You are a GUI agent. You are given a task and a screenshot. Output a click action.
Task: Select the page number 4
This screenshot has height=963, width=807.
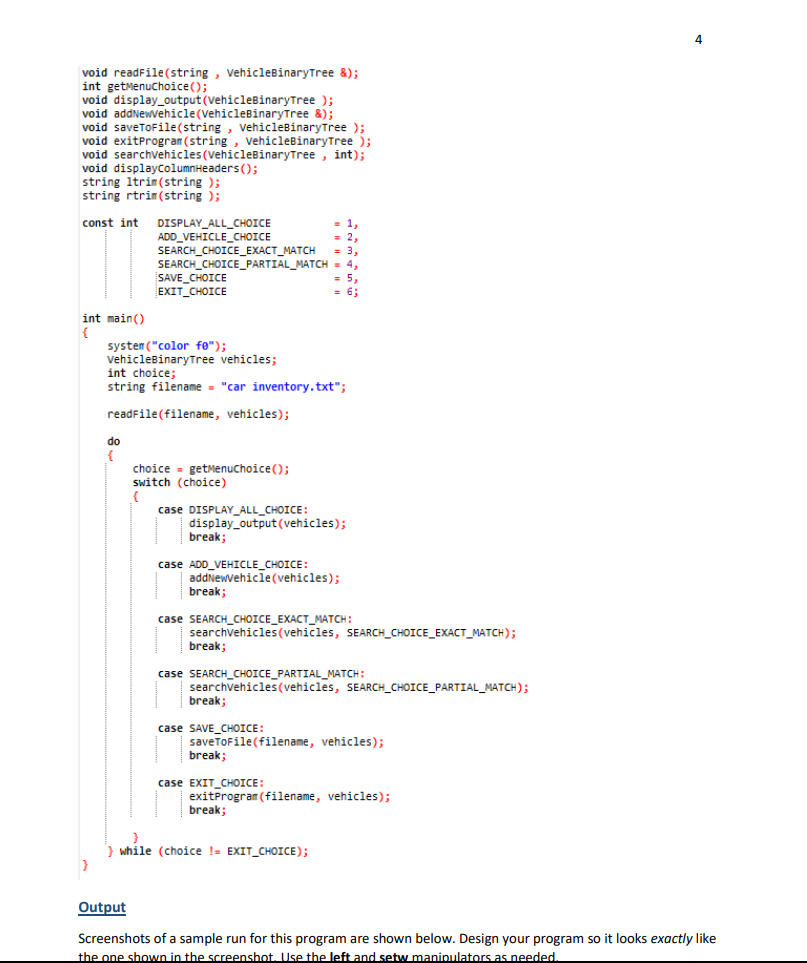tap(698, 39)
